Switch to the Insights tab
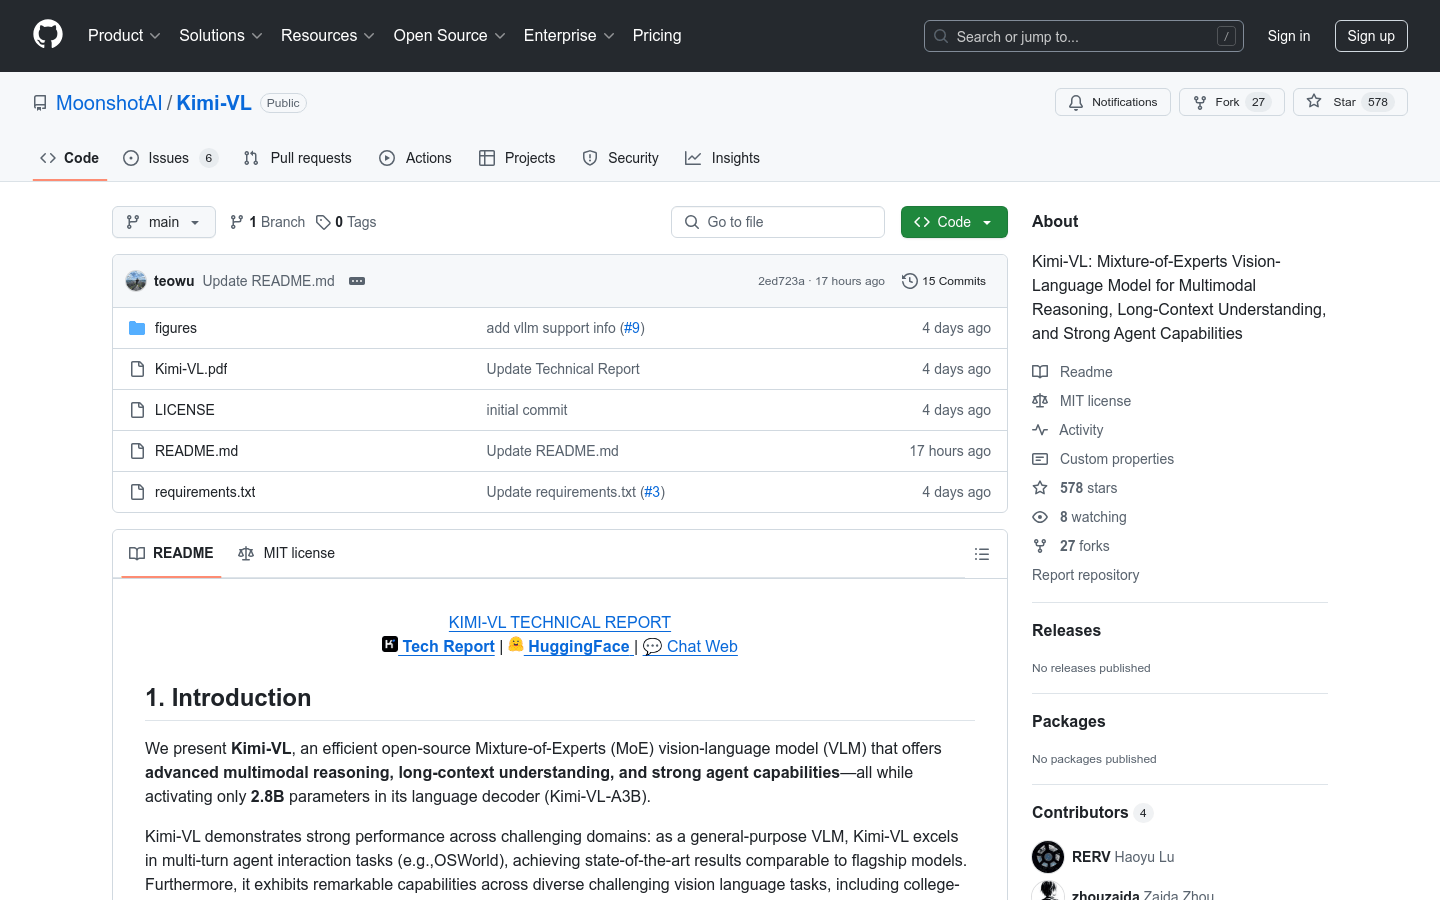The width and height of the screenshot is (1440, 900). point(723,158)
